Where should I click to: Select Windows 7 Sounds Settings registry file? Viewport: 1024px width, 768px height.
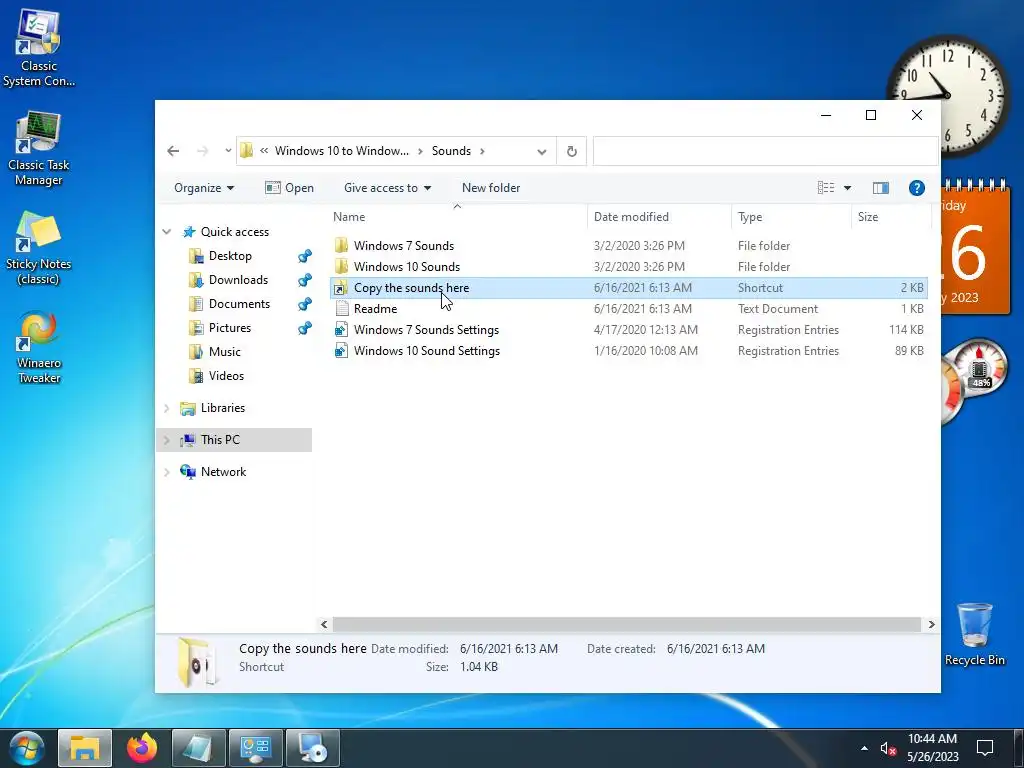click(x=629, y=329)
